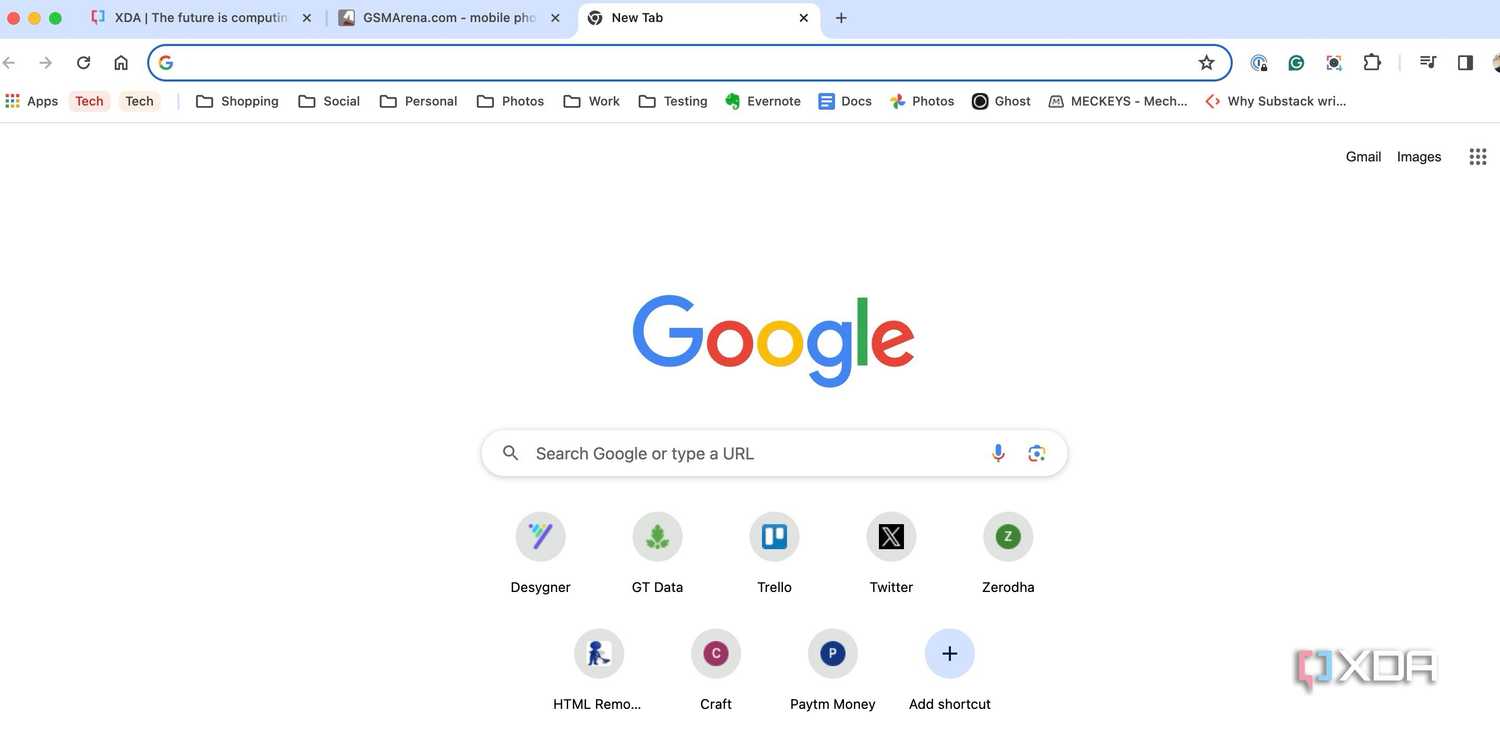Screen dimensions: 1500x756
Task: Click the Google icon in the address bar
Action: (166, 63)
